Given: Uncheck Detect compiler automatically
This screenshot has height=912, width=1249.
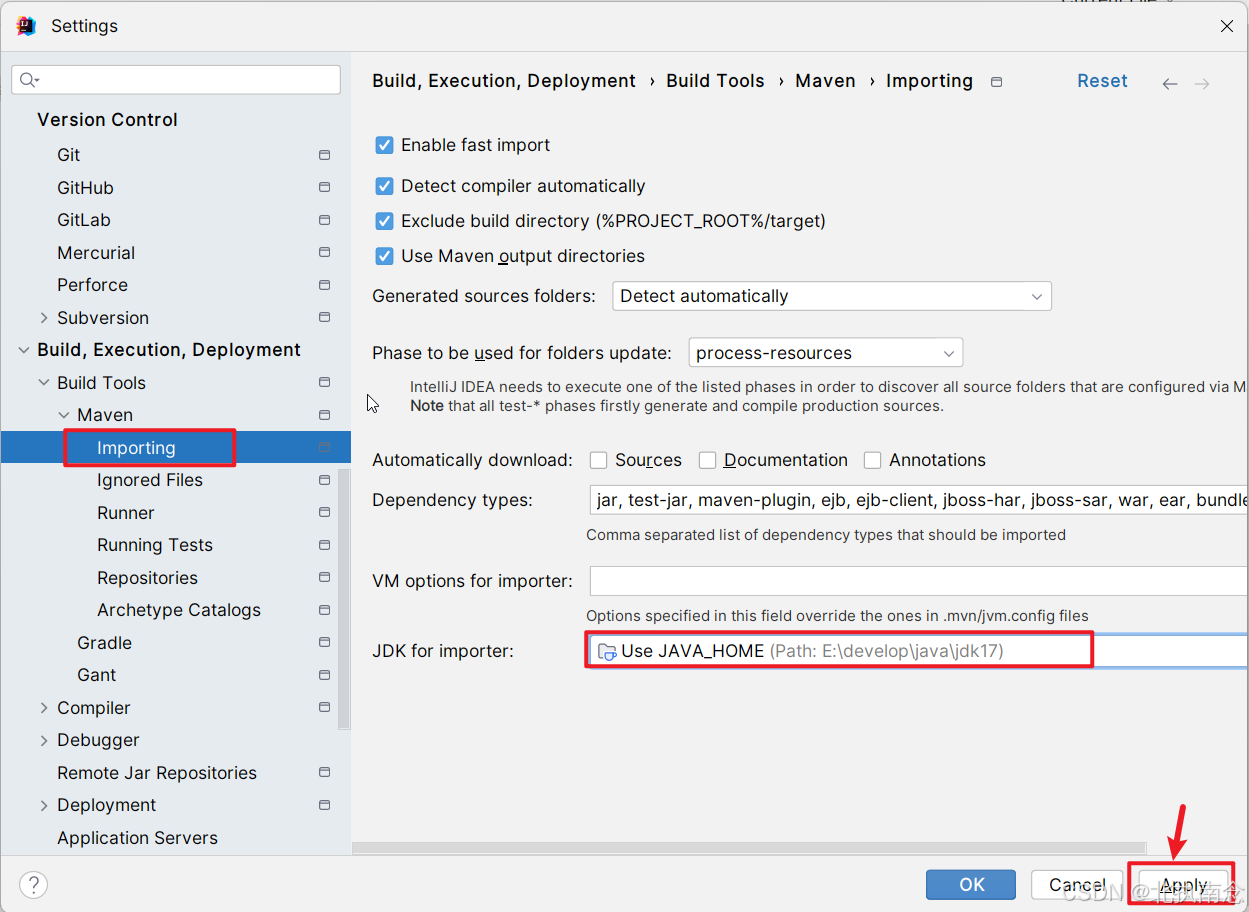Looking at the screenshot, I should coord(384,186).
